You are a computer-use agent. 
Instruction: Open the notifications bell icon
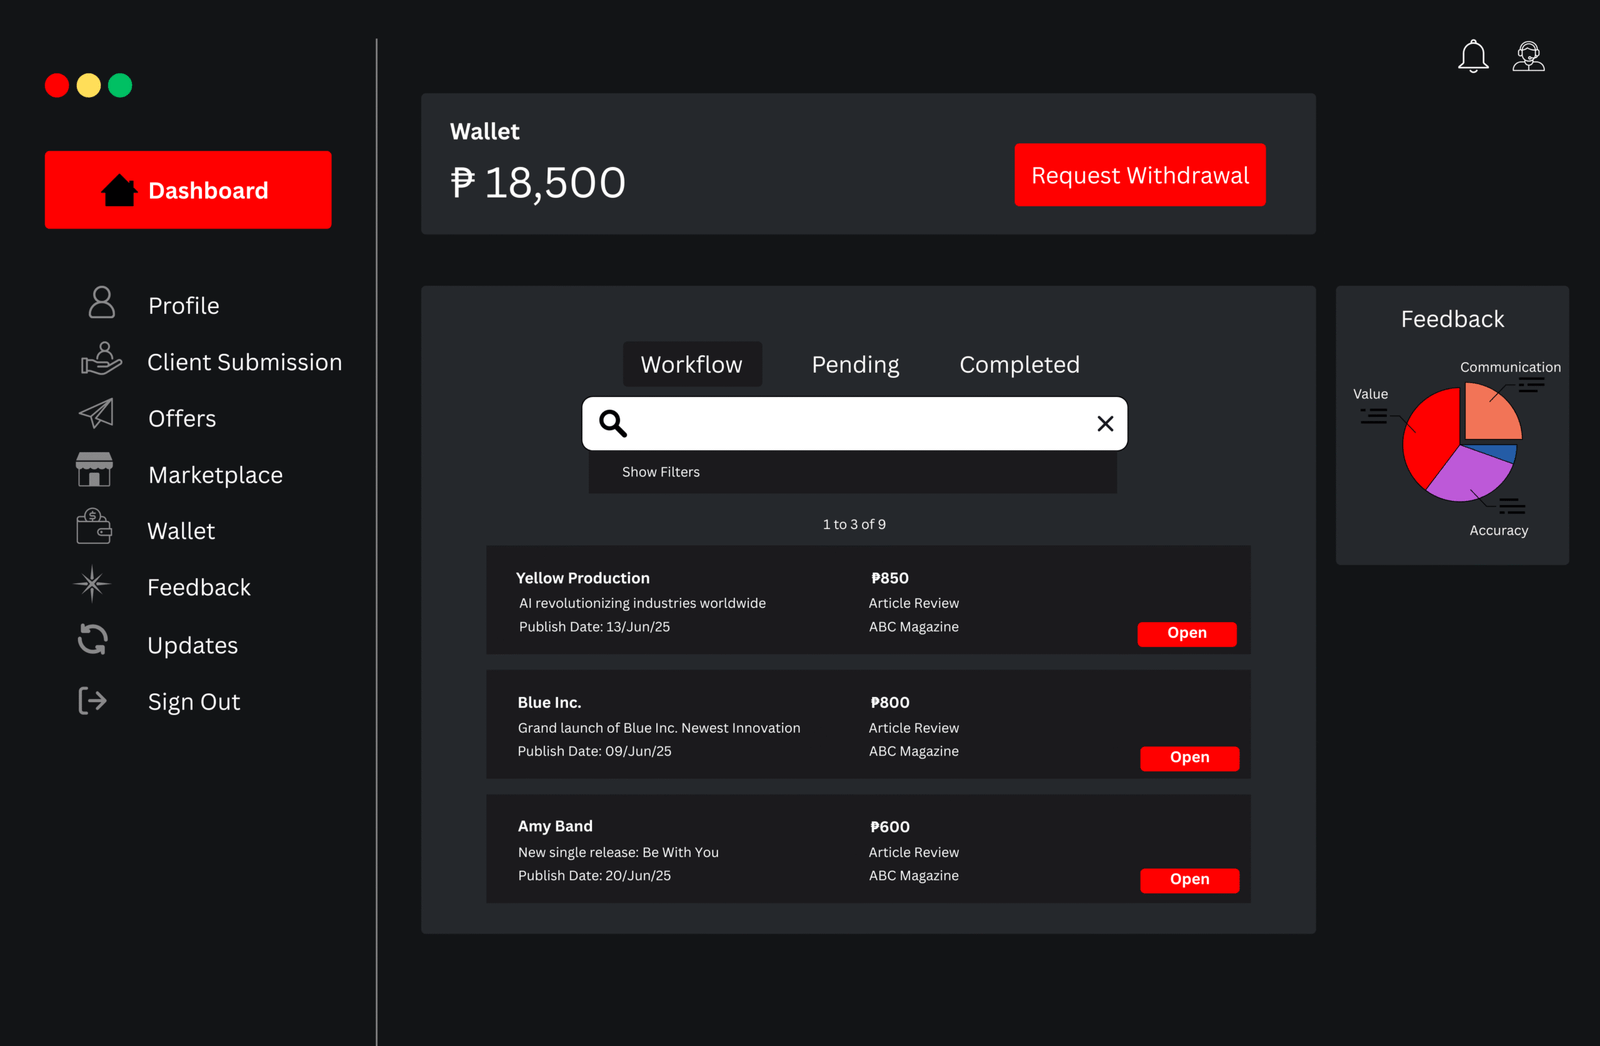[x=1473, y=57]
